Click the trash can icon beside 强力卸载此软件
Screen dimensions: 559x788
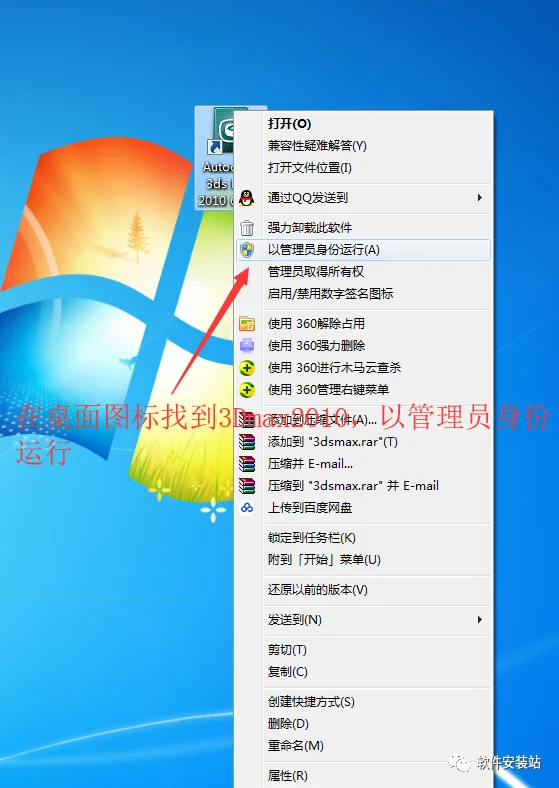(247, 228)
